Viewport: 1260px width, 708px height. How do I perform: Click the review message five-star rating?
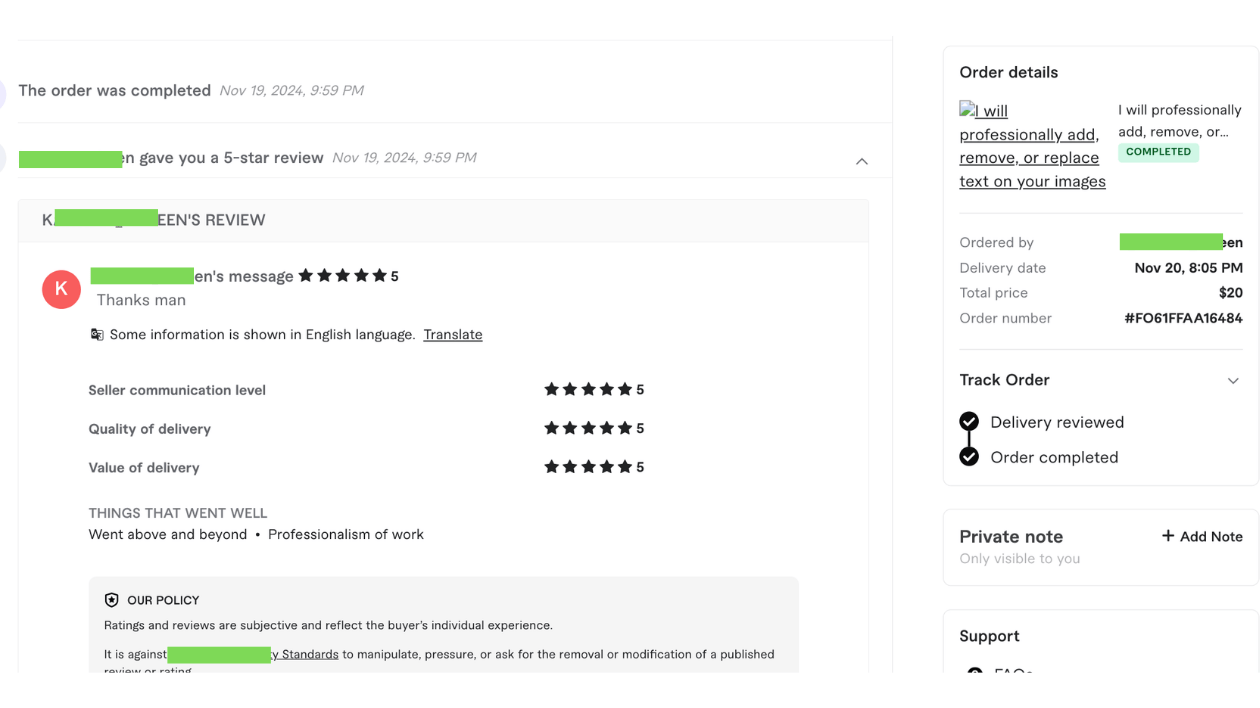click(342, 276)
